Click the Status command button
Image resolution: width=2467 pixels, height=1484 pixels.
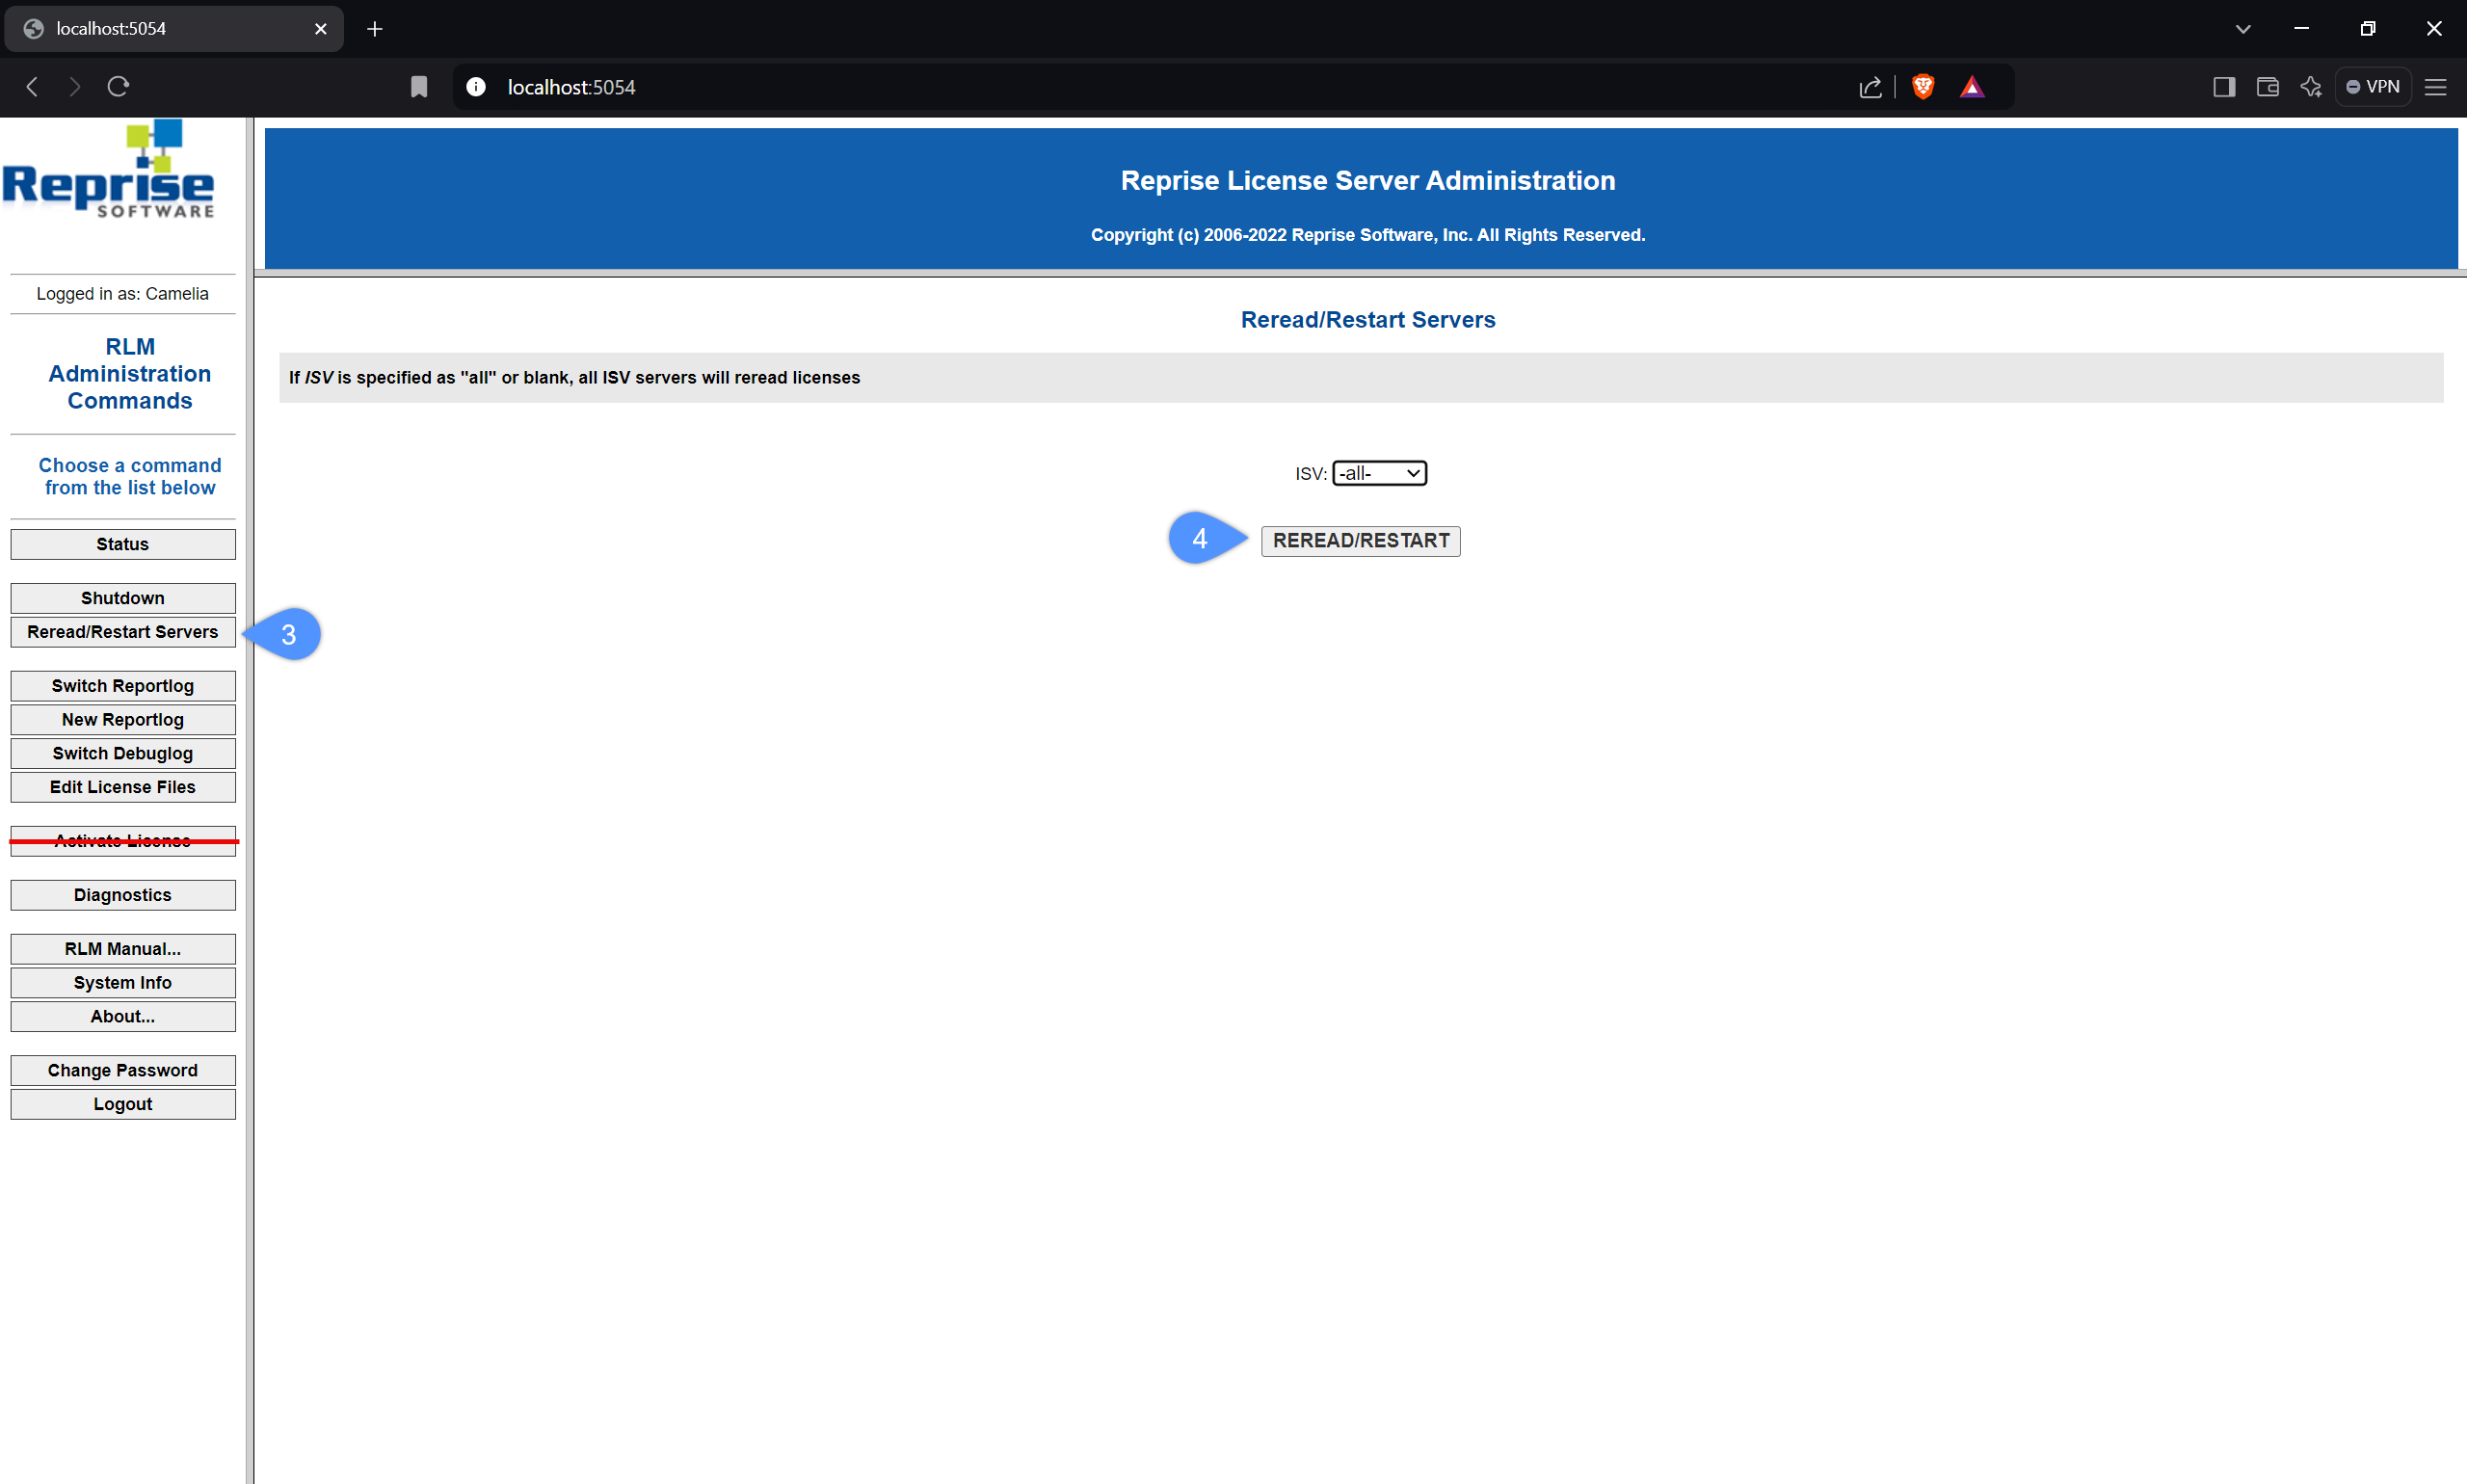click(x=123, y=544)
